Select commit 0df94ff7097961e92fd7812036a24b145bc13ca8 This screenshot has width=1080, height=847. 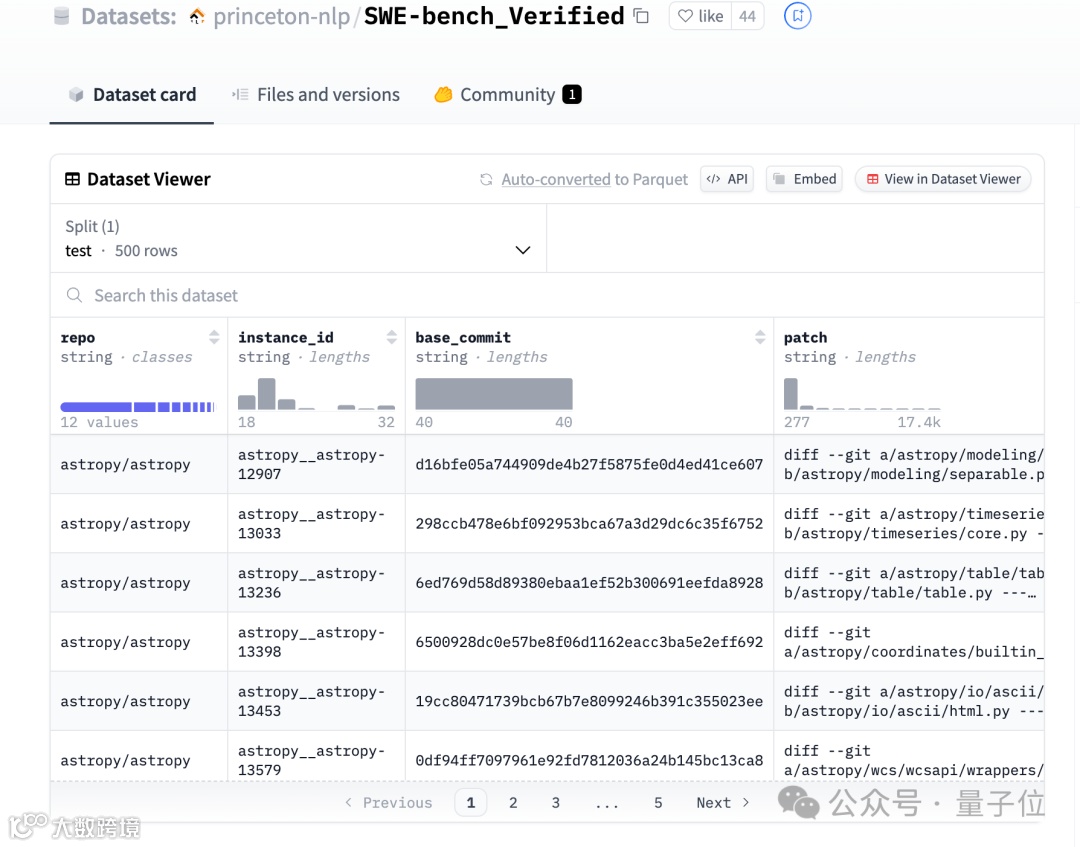coord(589,761)
